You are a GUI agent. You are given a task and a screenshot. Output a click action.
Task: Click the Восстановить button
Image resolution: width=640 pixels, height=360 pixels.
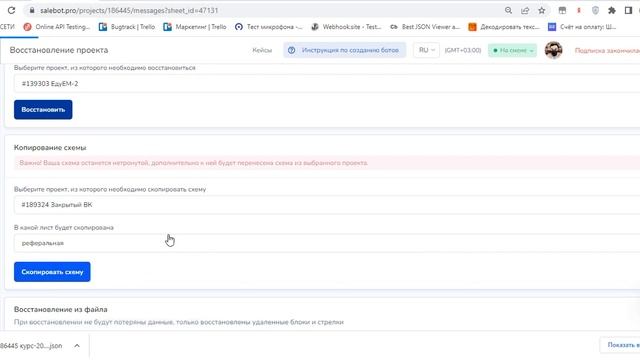(43, 110)
